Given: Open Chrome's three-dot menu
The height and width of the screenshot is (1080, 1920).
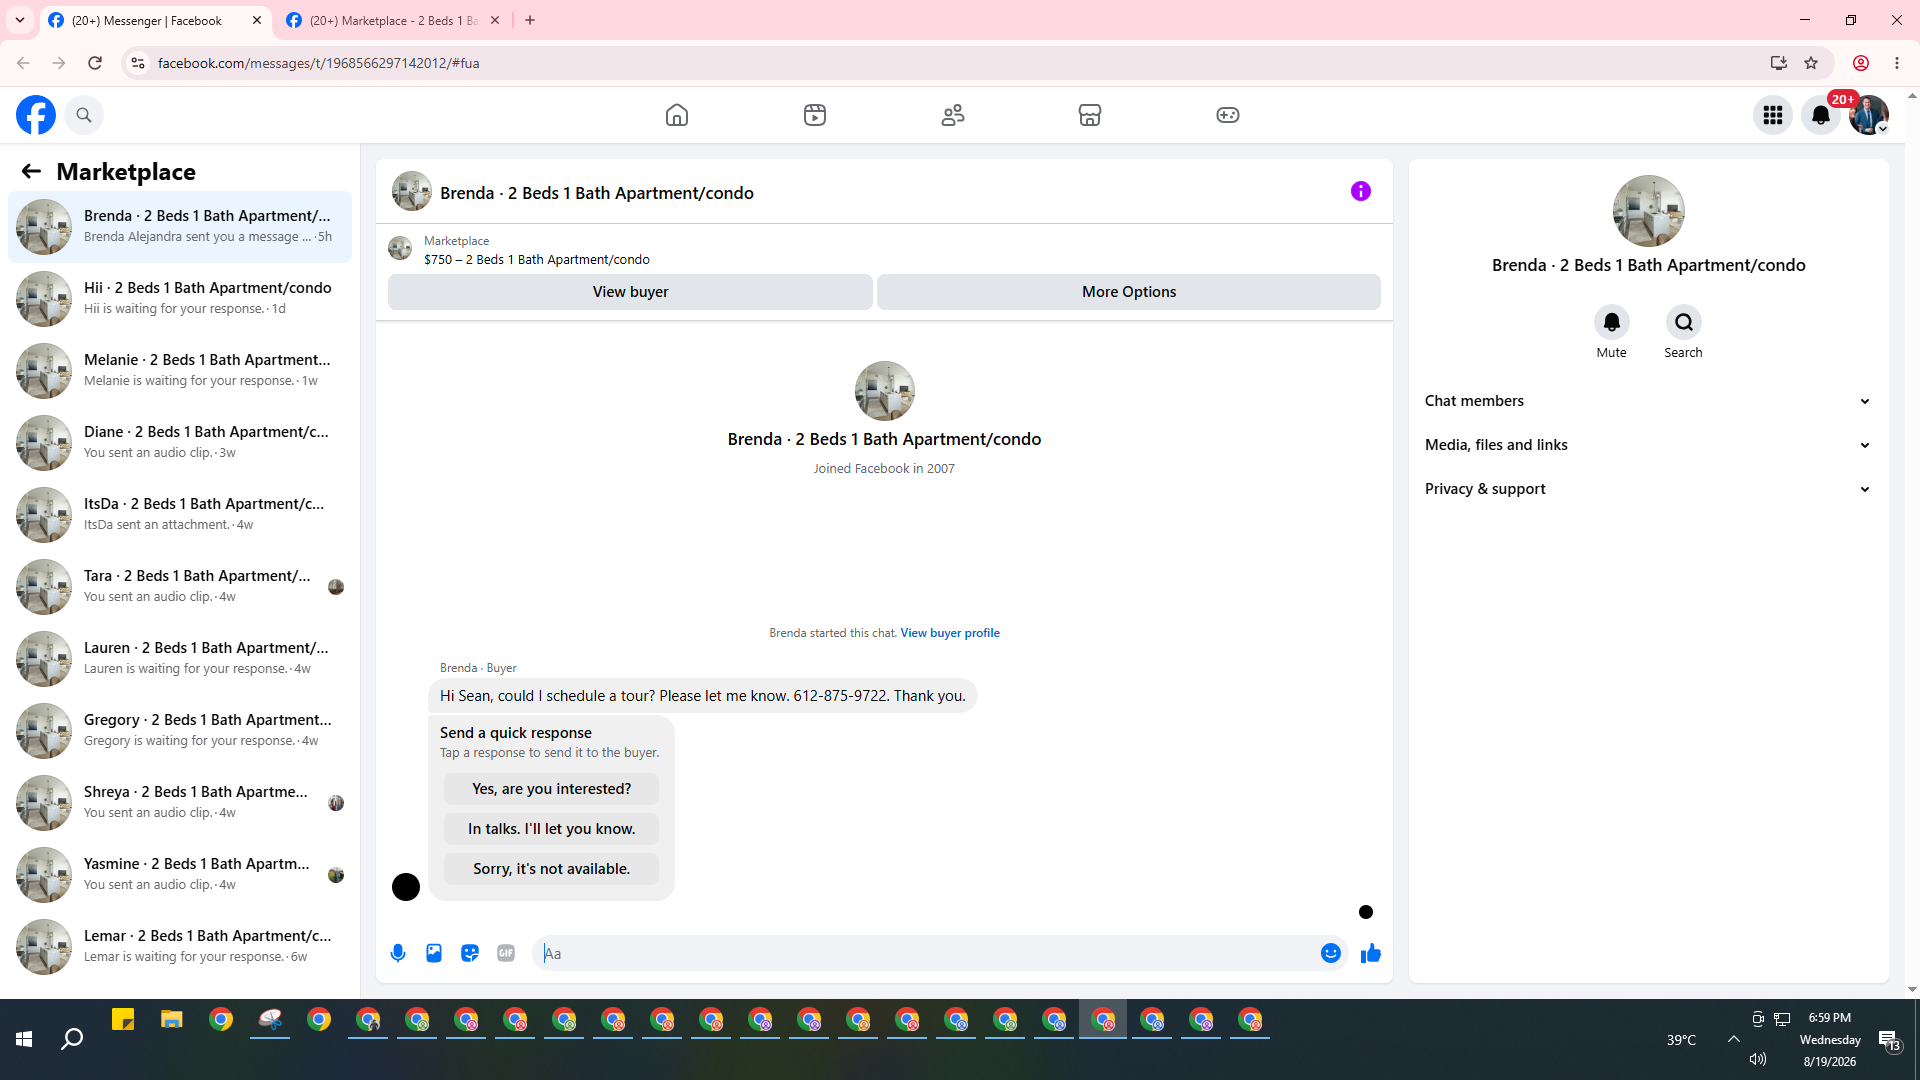Looking at the screenshot, I should pyautogui.click(x=1897, y=63).
